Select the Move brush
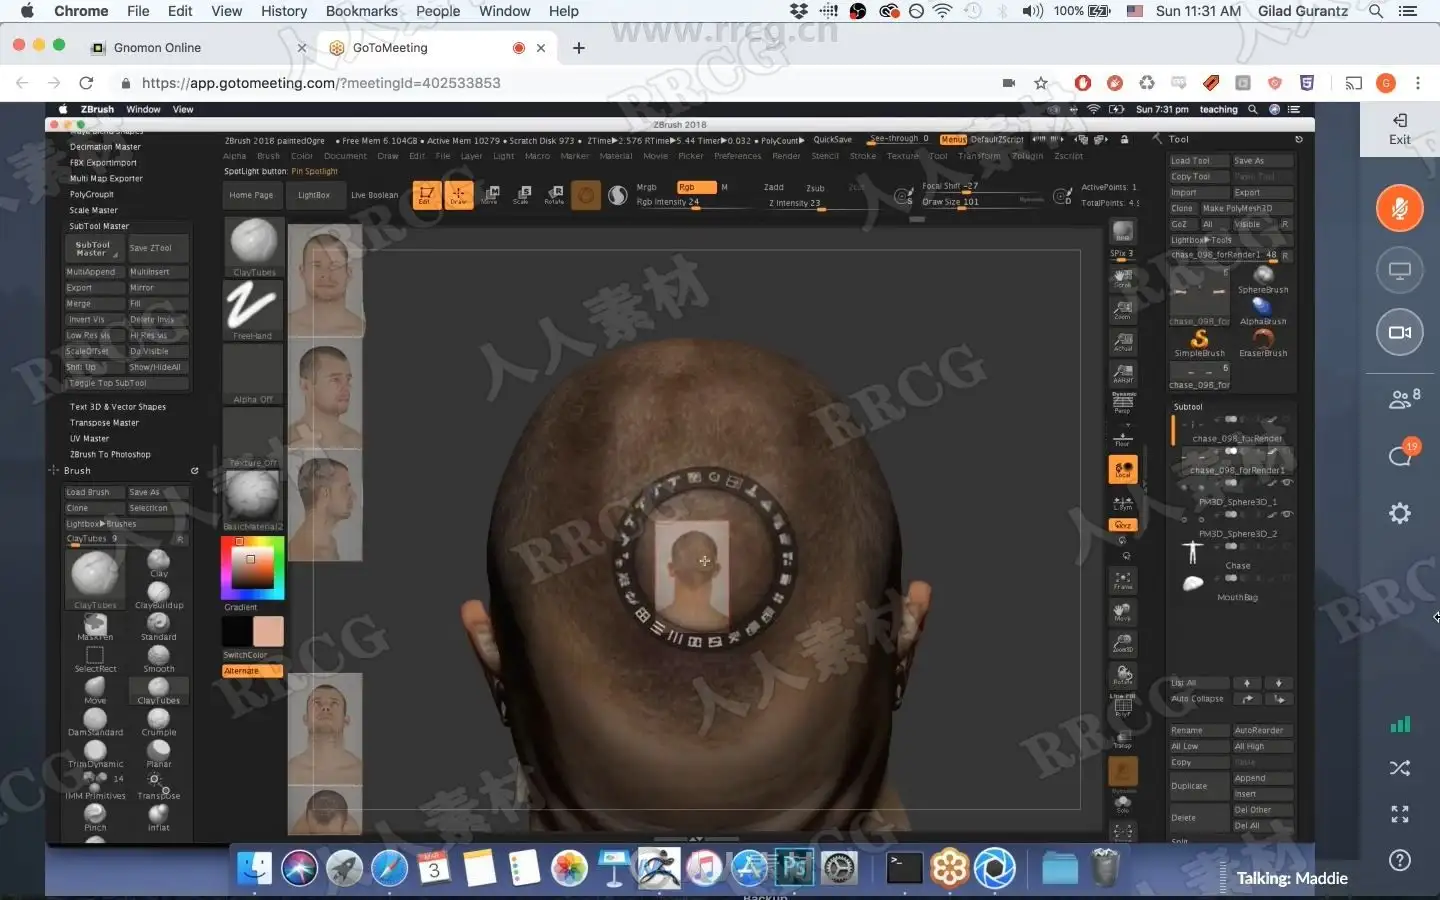The image size is (1440, 900). point(95,688)
